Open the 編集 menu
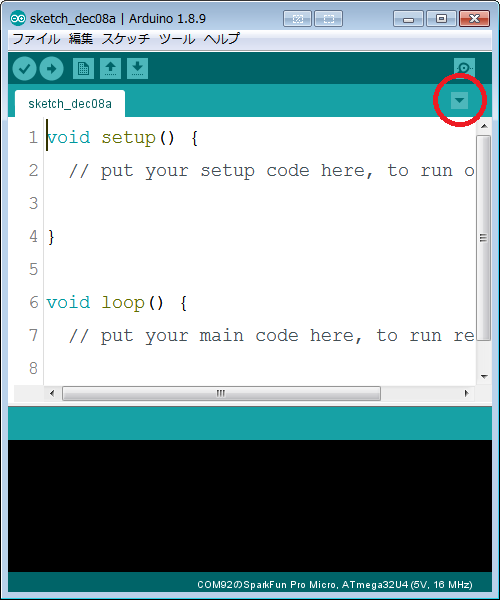500x600 pixels. coord(81,39)
